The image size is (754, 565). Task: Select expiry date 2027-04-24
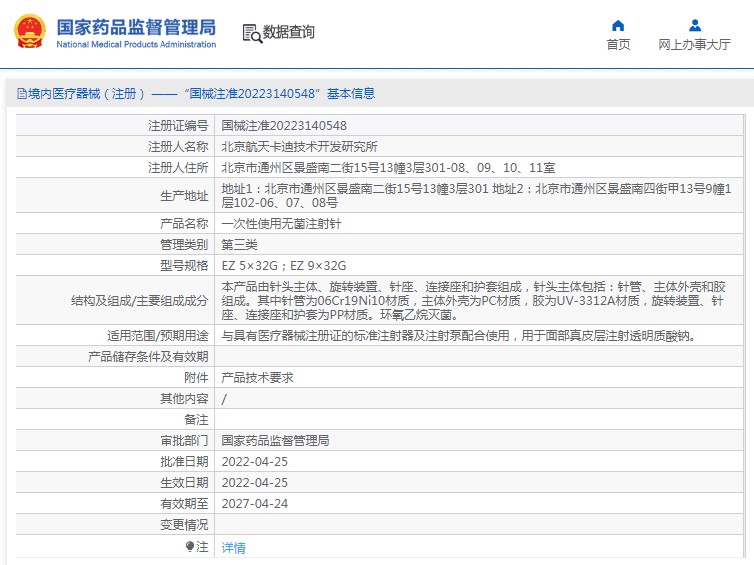254,504
